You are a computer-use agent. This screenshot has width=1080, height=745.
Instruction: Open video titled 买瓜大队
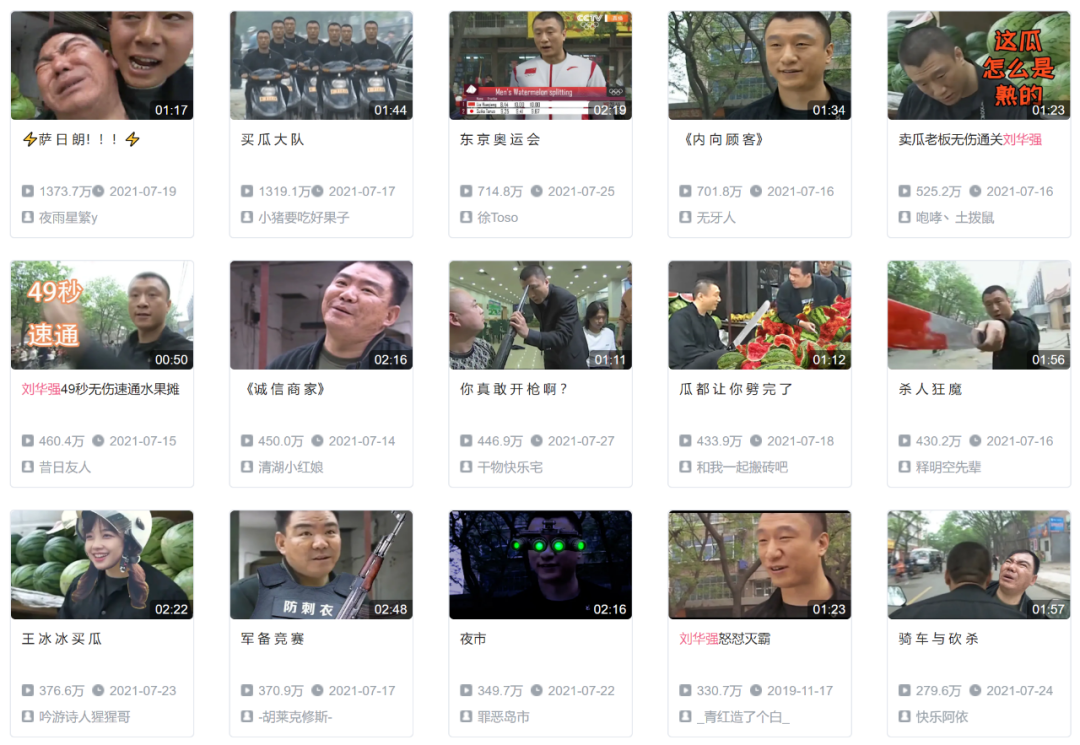pos(273,140)
